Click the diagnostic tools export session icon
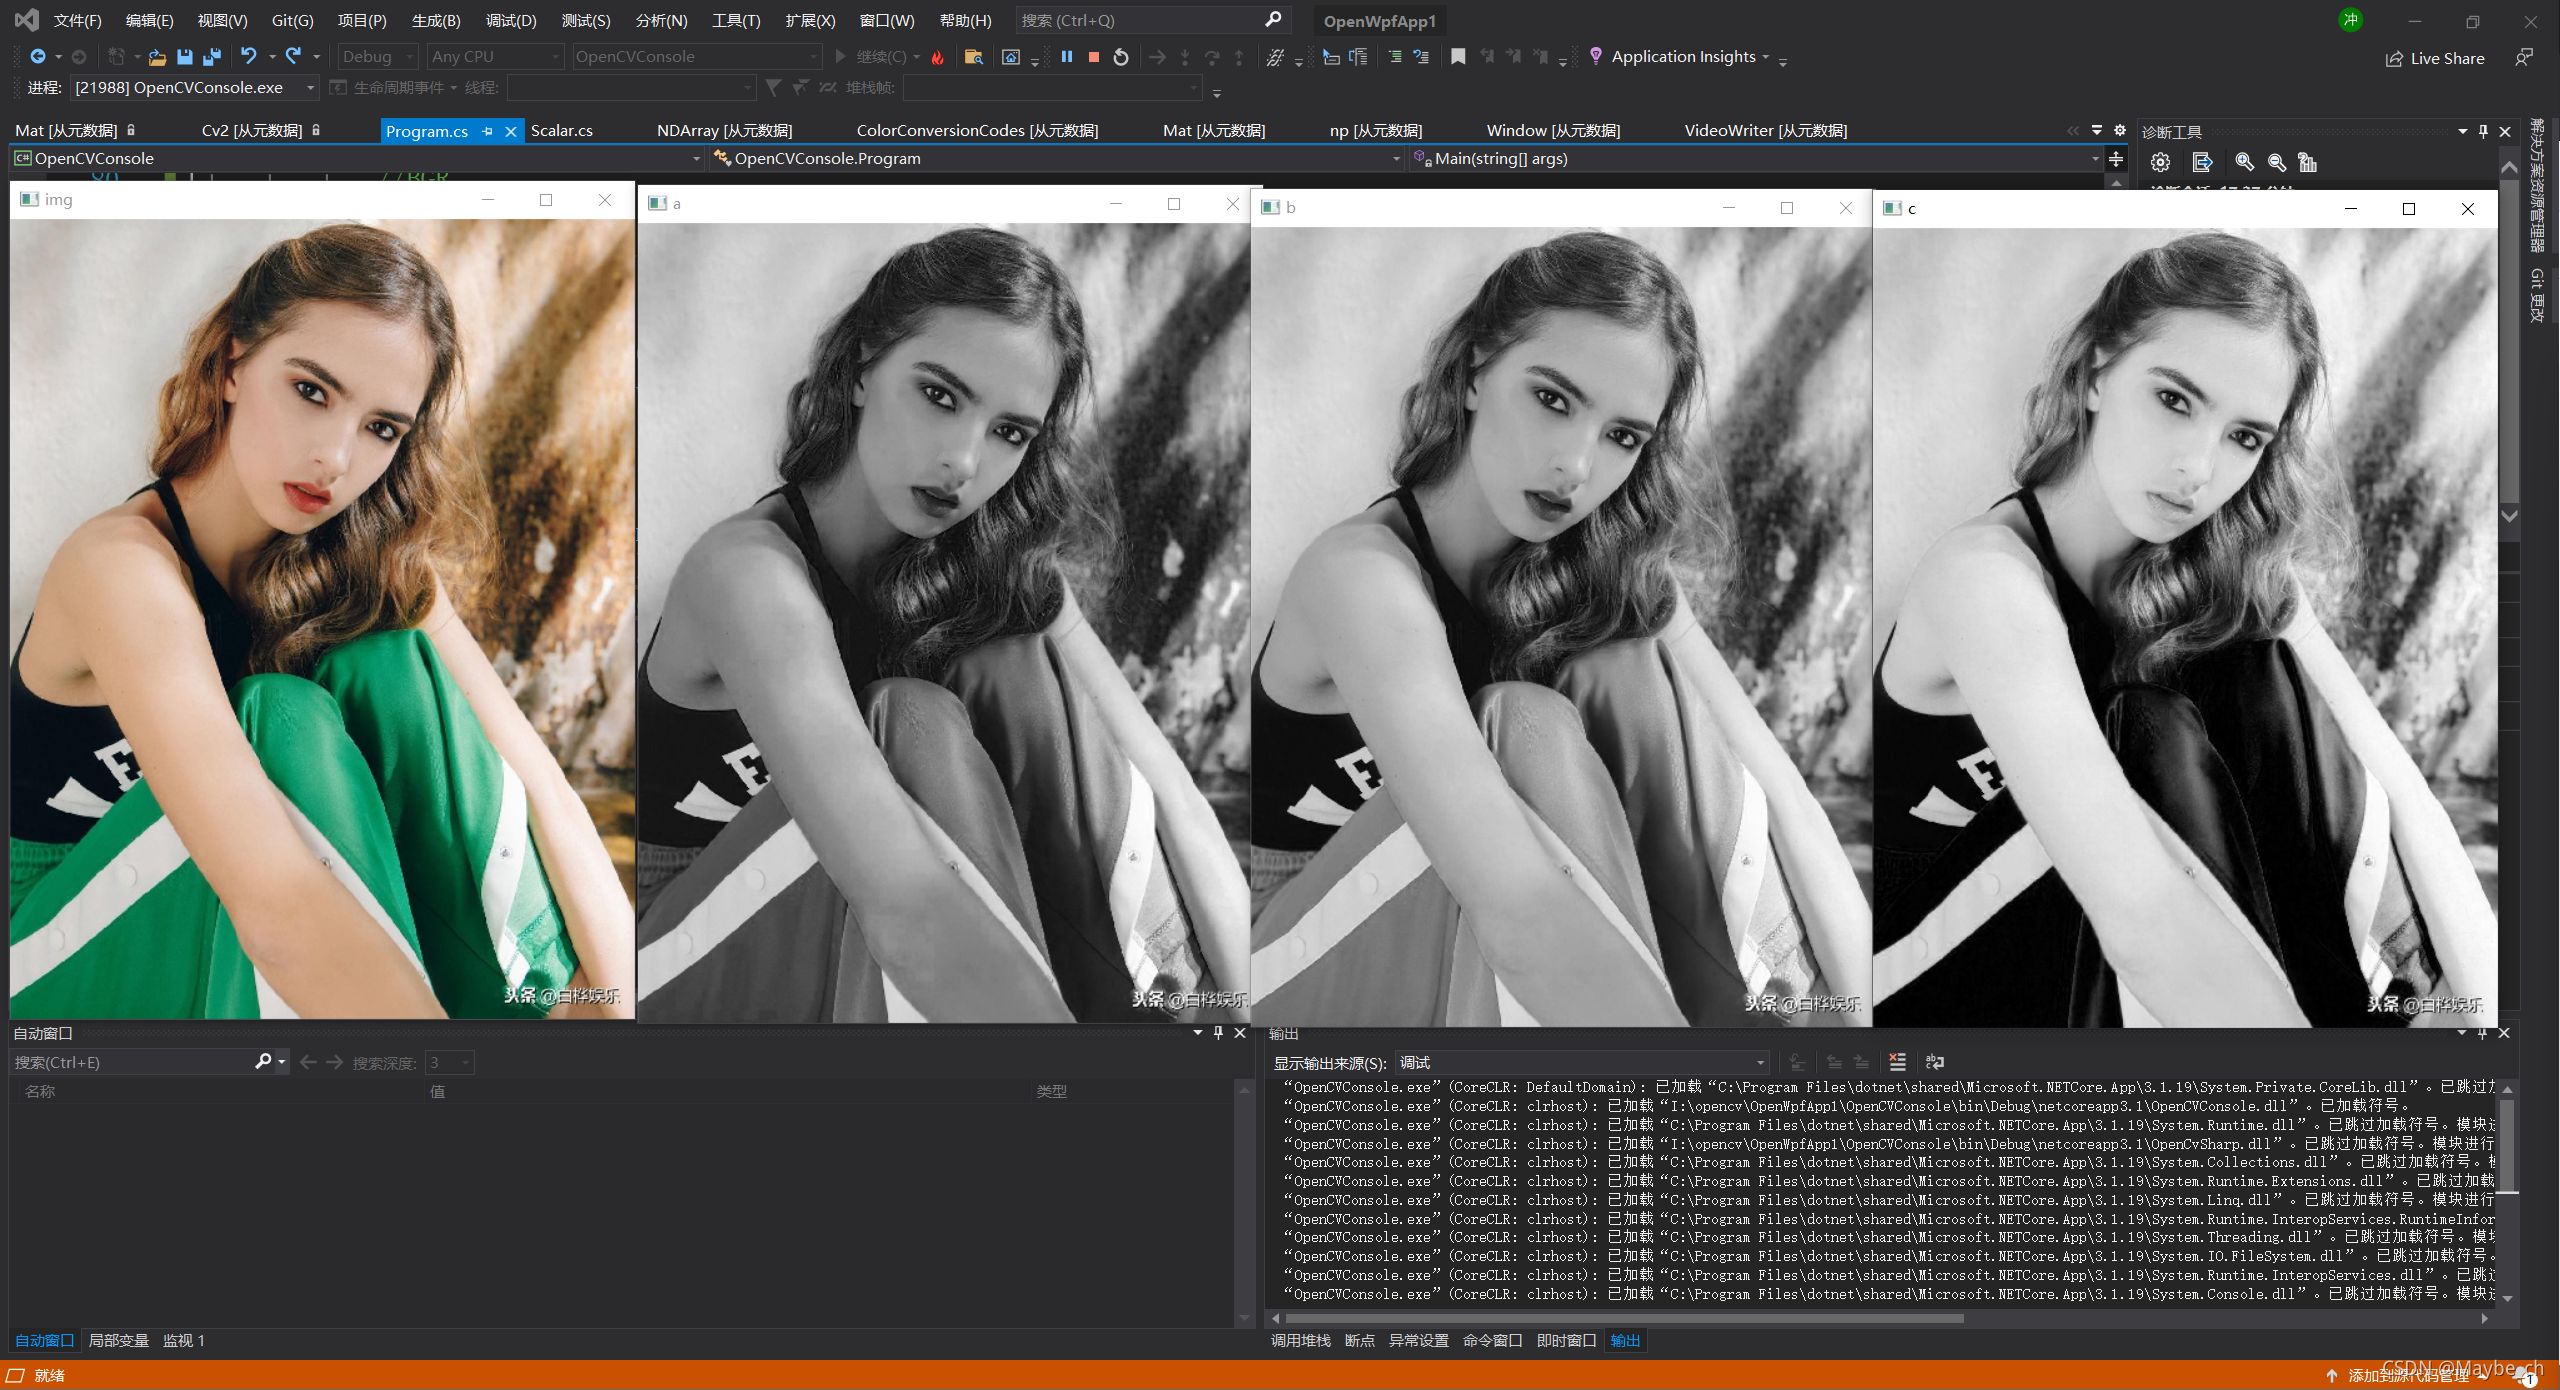 (2202, 162)
